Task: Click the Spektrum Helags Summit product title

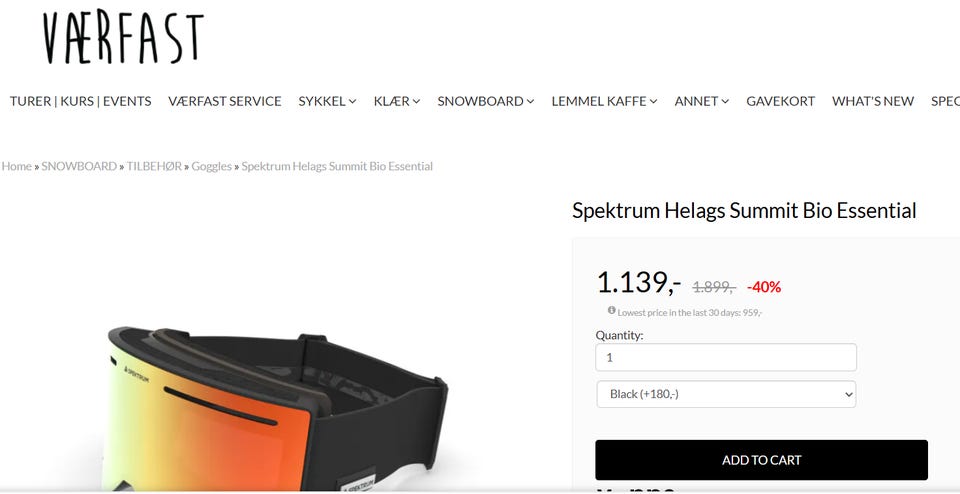Action: pyautogui.click(x=744, y=211)
